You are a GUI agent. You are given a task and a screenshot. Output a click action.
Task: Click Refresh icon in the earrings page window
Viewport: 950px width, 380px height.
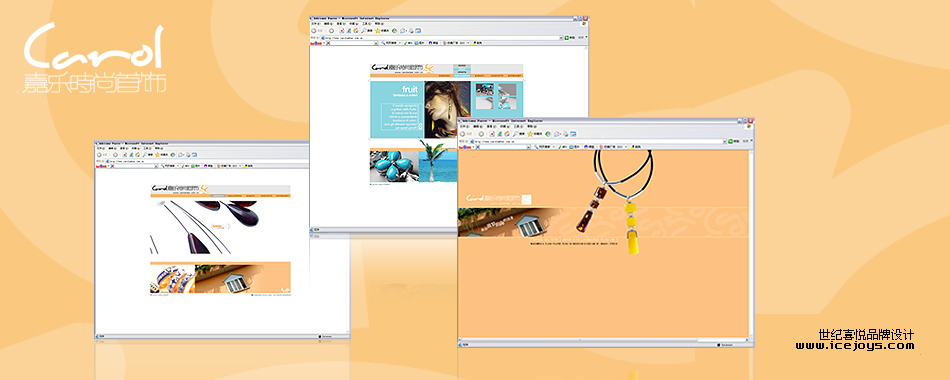tap(131, 155)
